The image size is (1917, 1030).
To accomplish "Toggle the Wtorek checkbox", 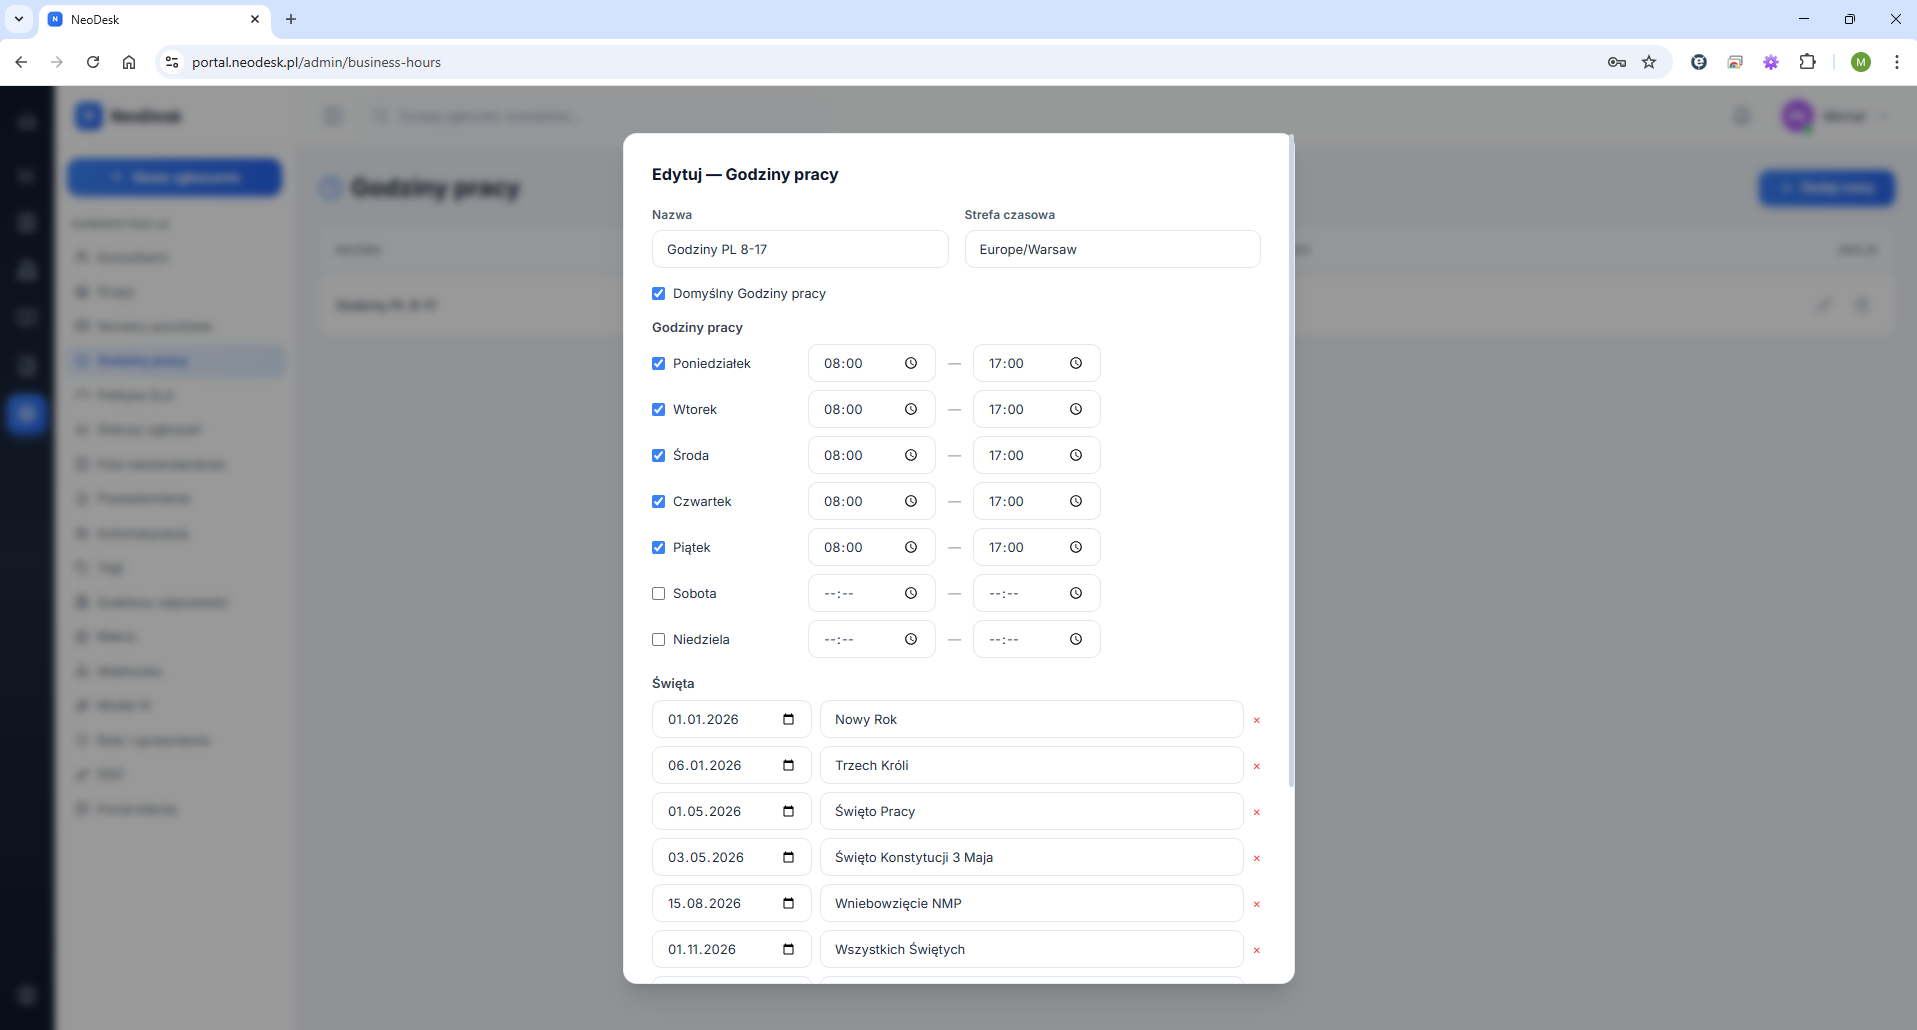I will click(658, 409).
